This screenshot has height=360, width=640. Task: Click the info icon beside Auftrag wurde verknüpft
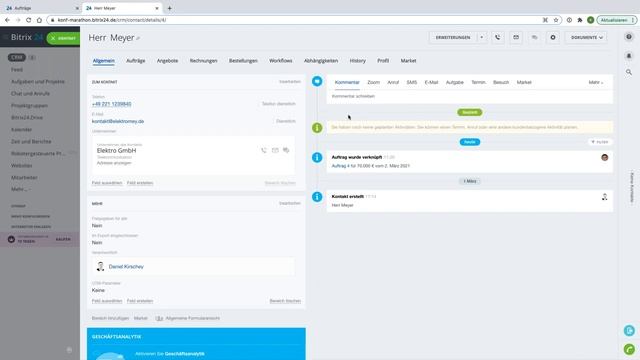(317, 158)
